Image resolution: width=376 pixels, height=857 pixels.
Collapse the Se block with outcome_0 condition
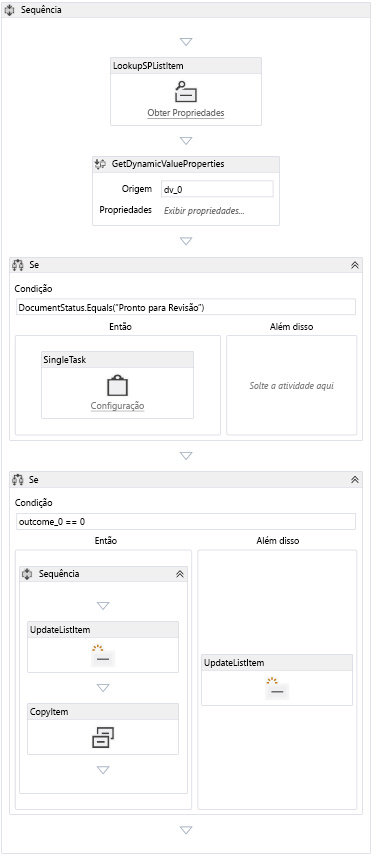point(355,479)
